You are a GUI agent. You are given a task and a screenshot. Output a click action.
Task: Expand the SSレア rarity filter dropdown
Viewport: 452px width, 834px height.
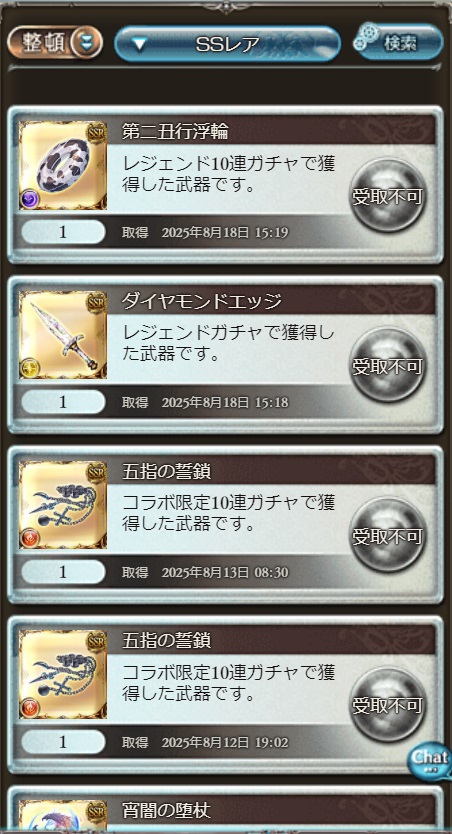(x=227, y=44)
